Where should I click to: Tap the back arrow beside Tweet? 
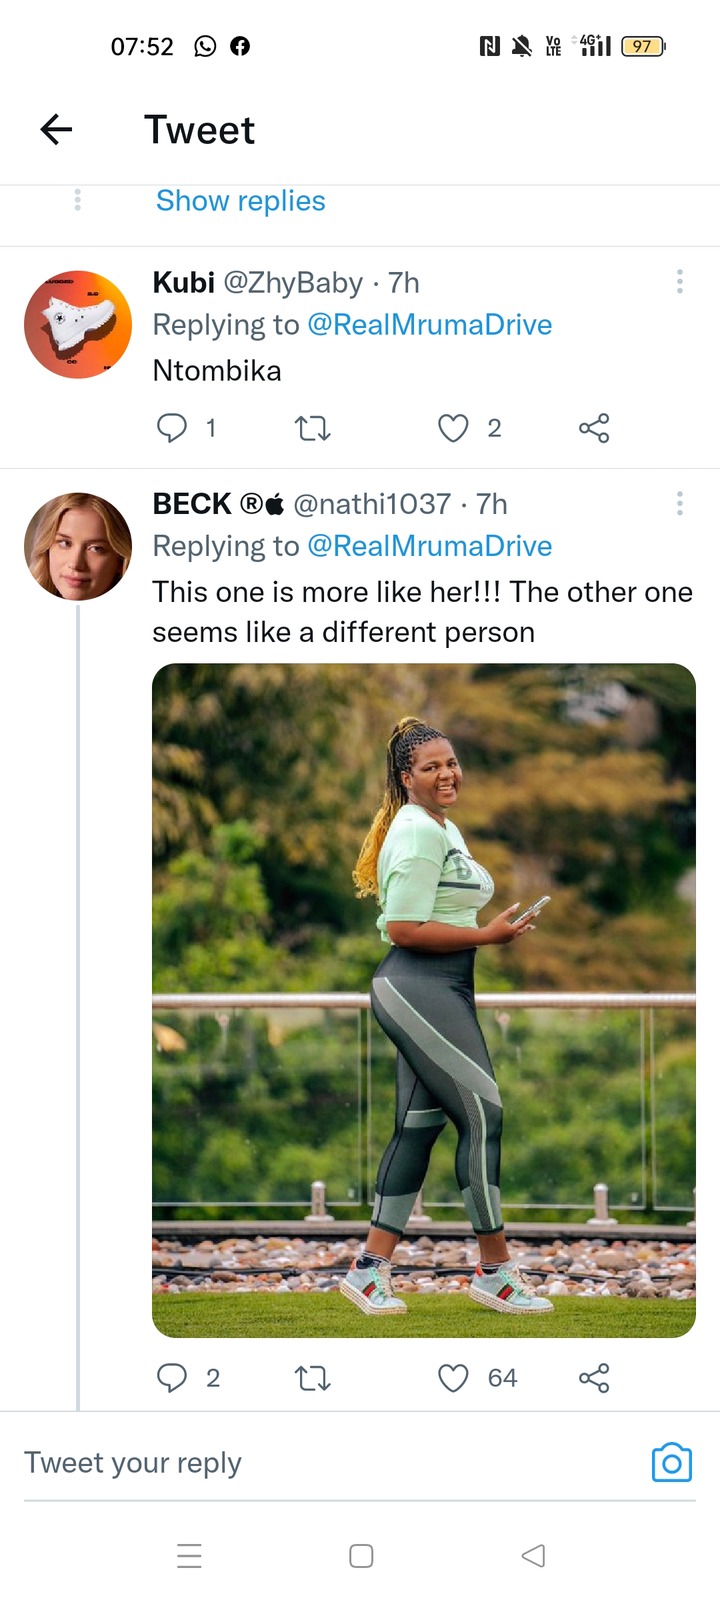[x=56, y=129]
